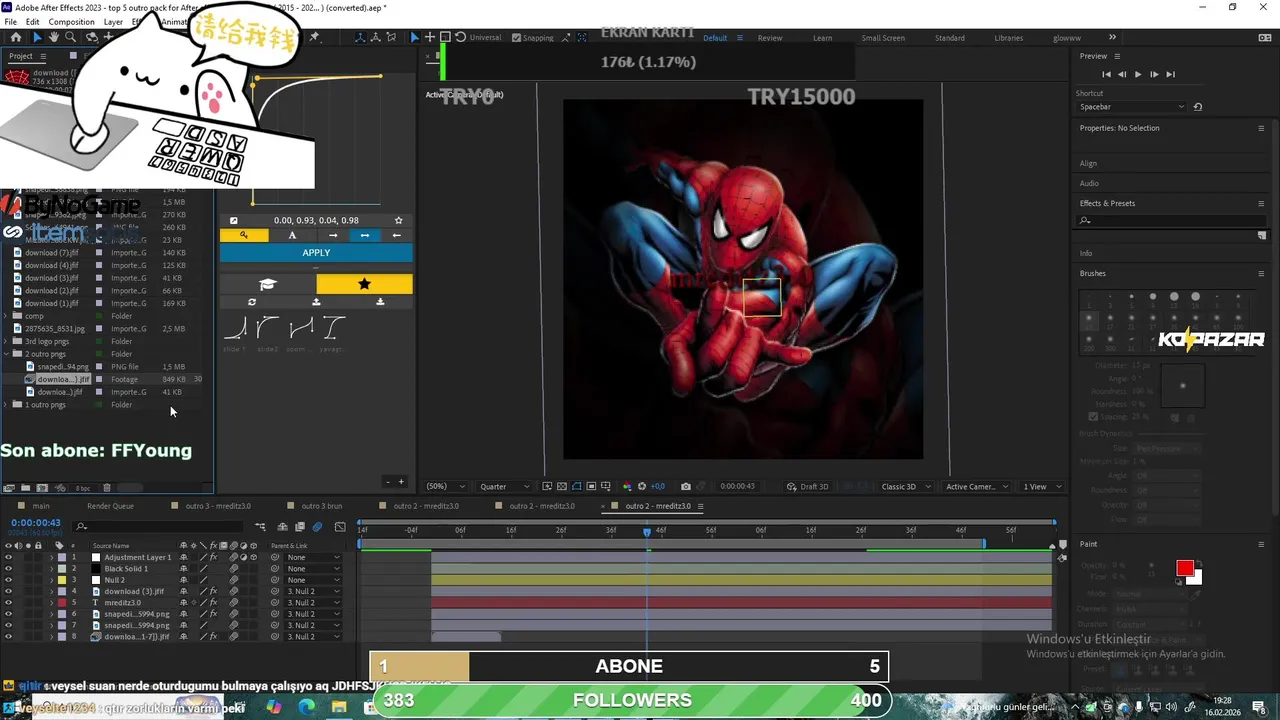
Task: Click the both-directions arrow easing button
Action: click(364, 235)
